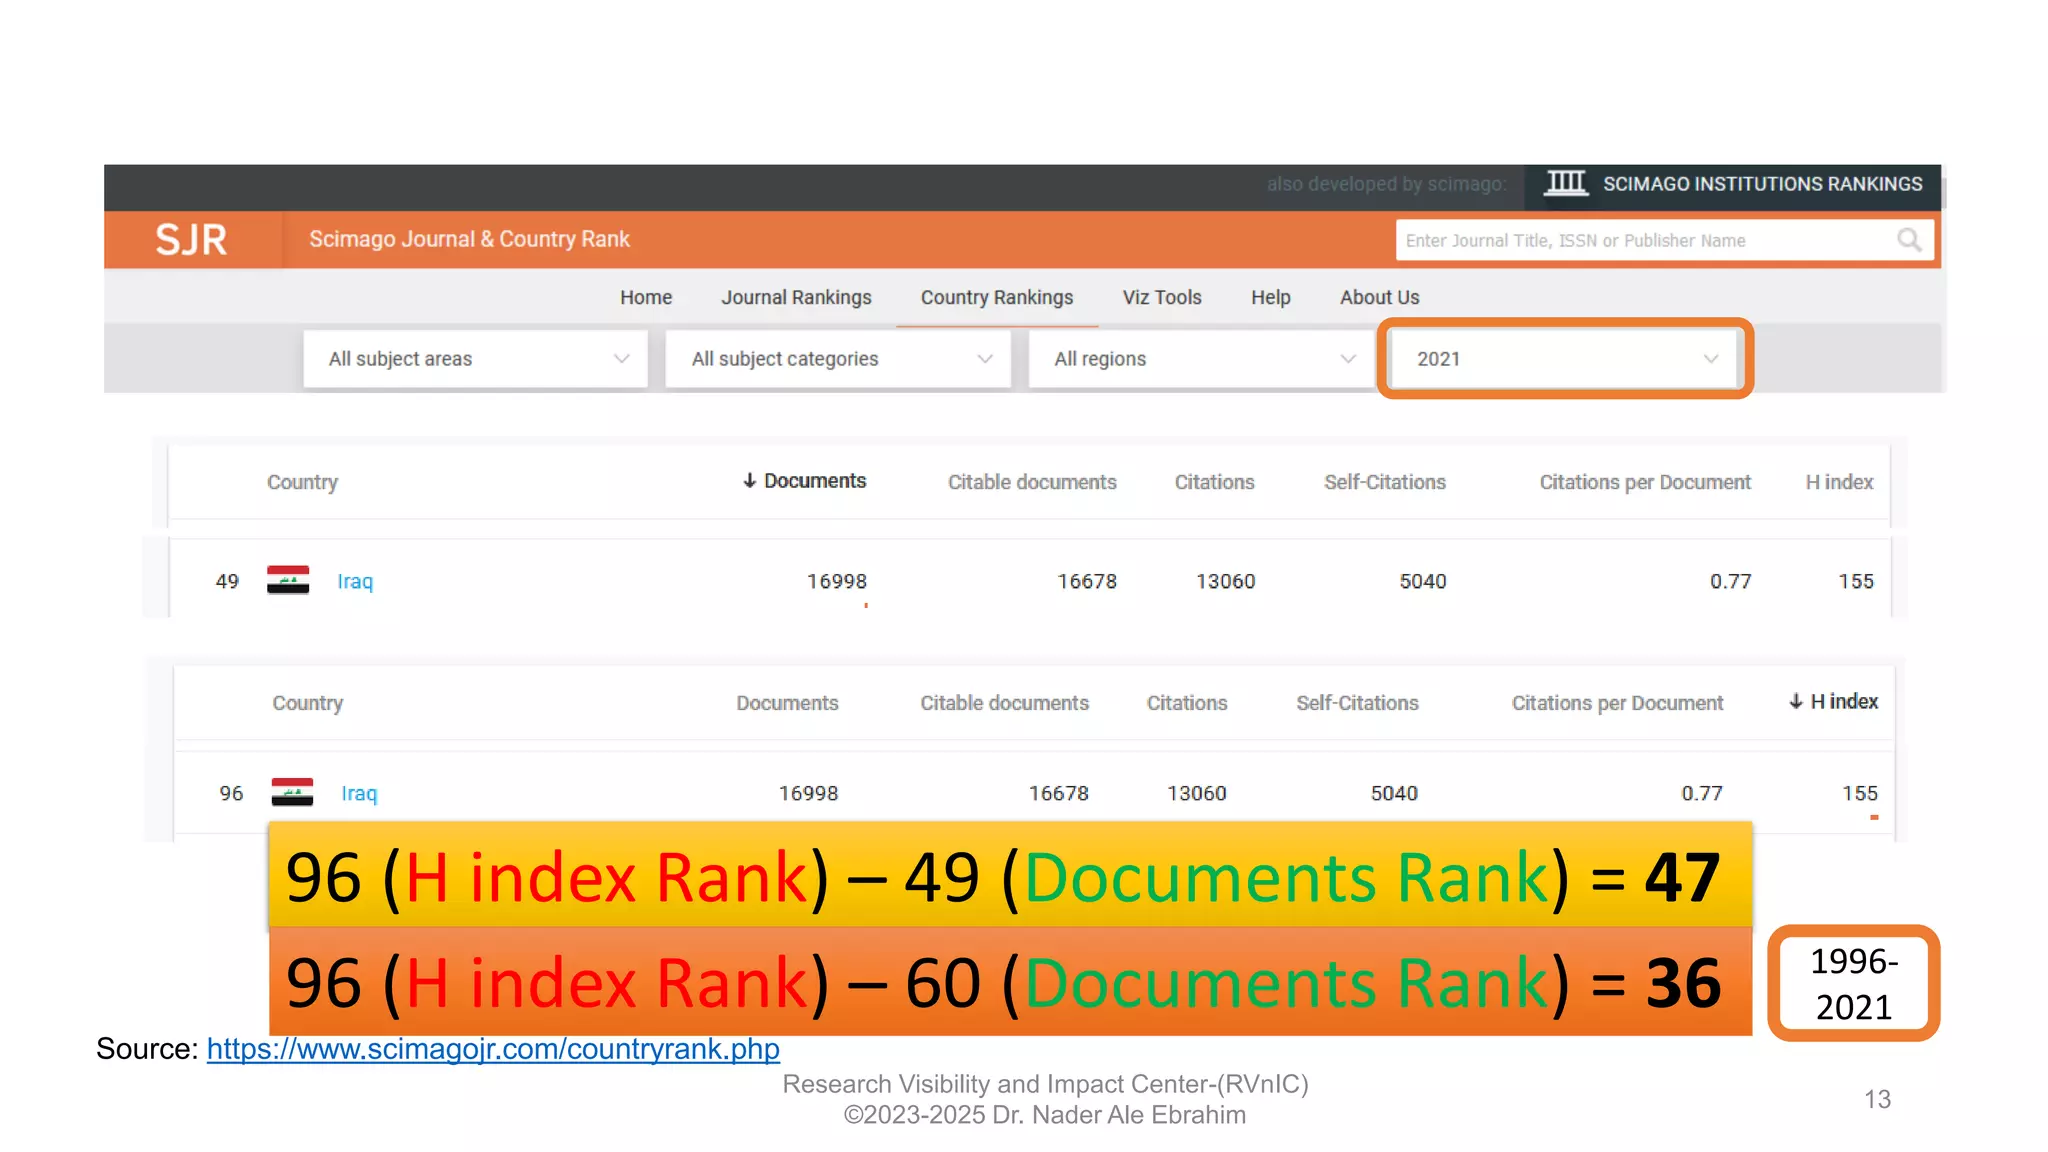
Task: Click the 1996-2021 label box
Action: pyautogui.click(x=1854, y=983)
